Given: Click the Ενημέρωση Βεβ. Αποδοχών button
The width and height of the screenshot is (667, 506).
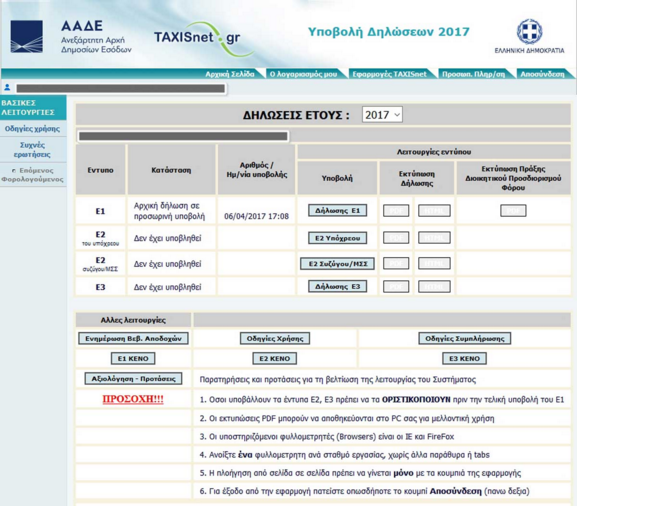Looking at the screenshot, I should 133,338.
